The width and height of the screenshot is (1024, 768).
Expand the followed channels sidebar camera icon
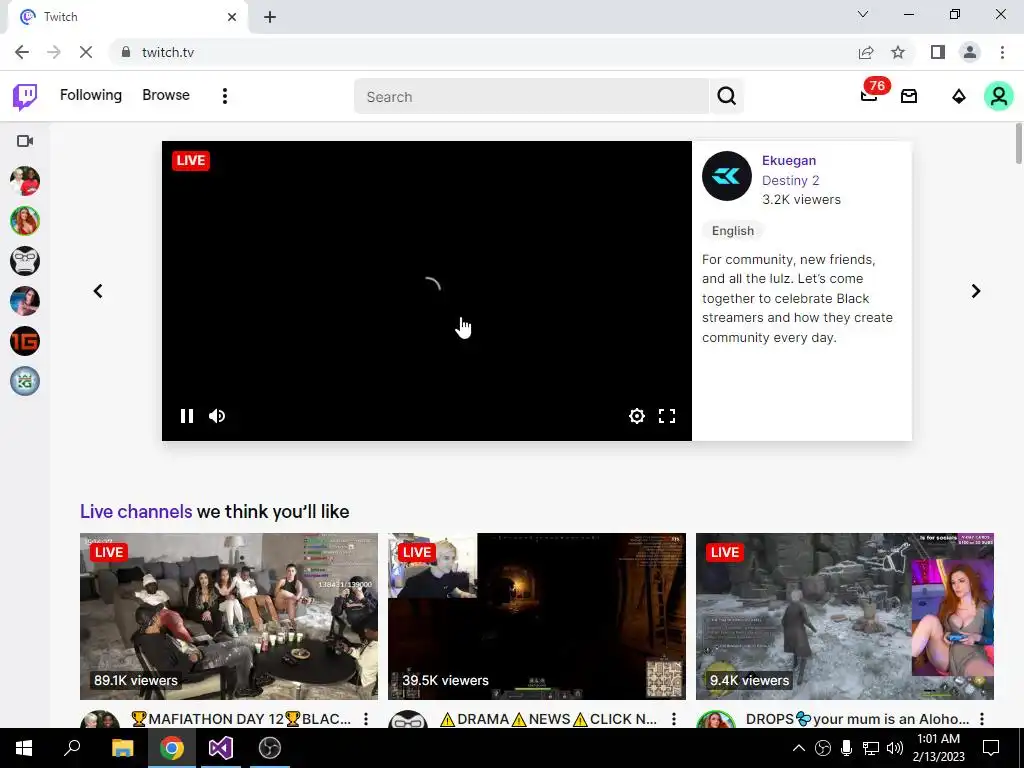[25, 141]
